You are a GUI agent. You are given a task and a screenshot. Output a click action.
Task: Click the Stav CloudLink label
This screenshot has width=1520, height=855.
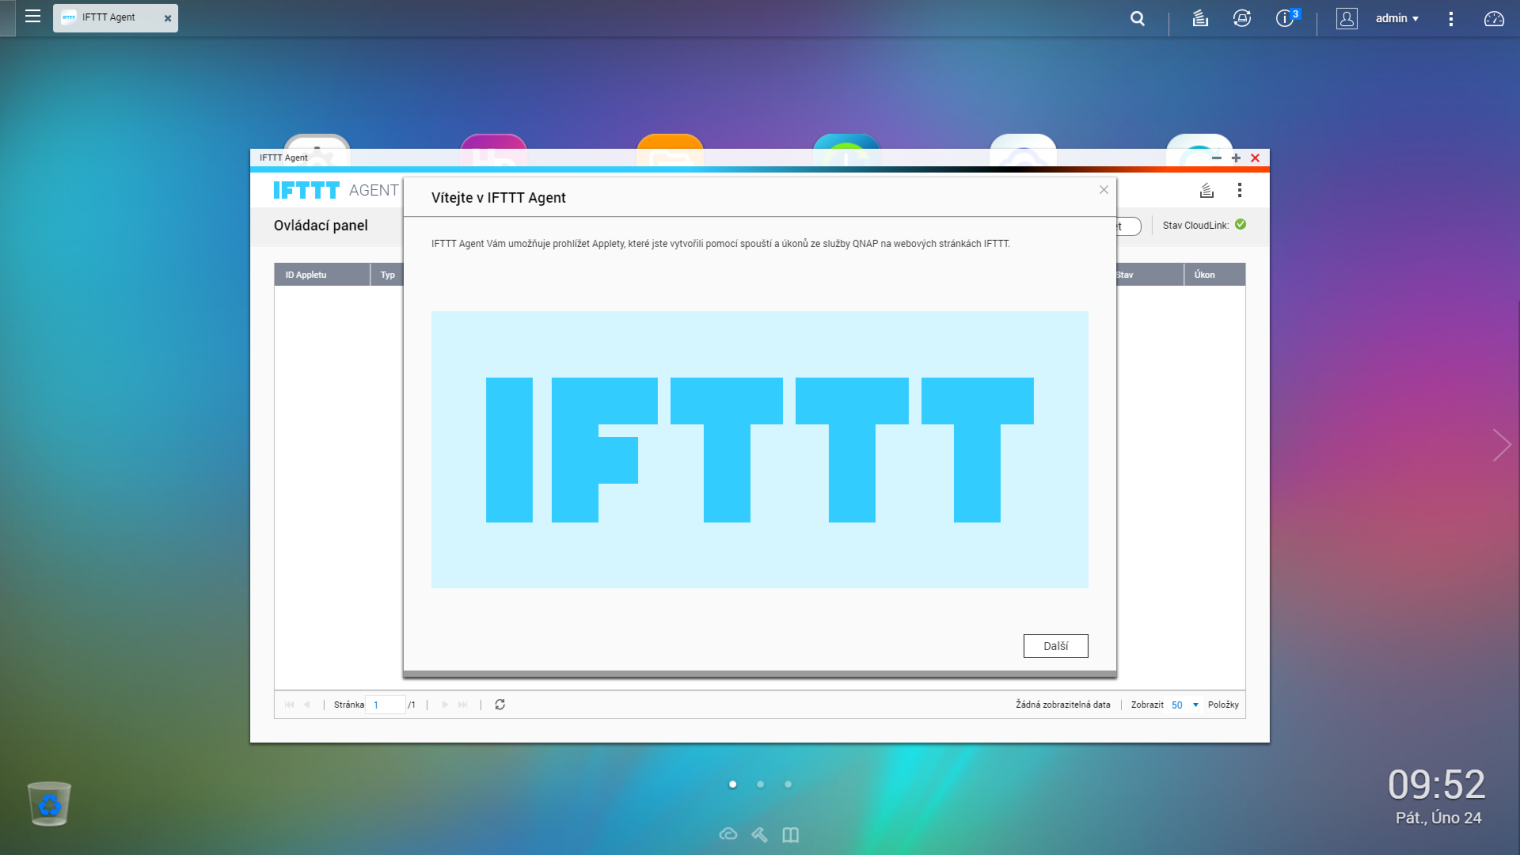[x=1196, y=225]
